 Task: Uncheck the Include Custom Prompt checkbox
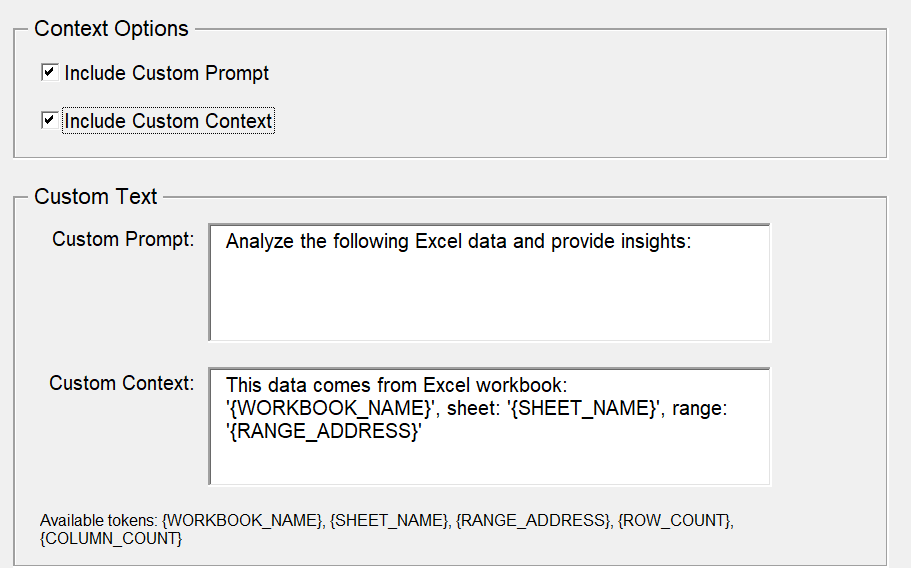[x=48, y=73]
